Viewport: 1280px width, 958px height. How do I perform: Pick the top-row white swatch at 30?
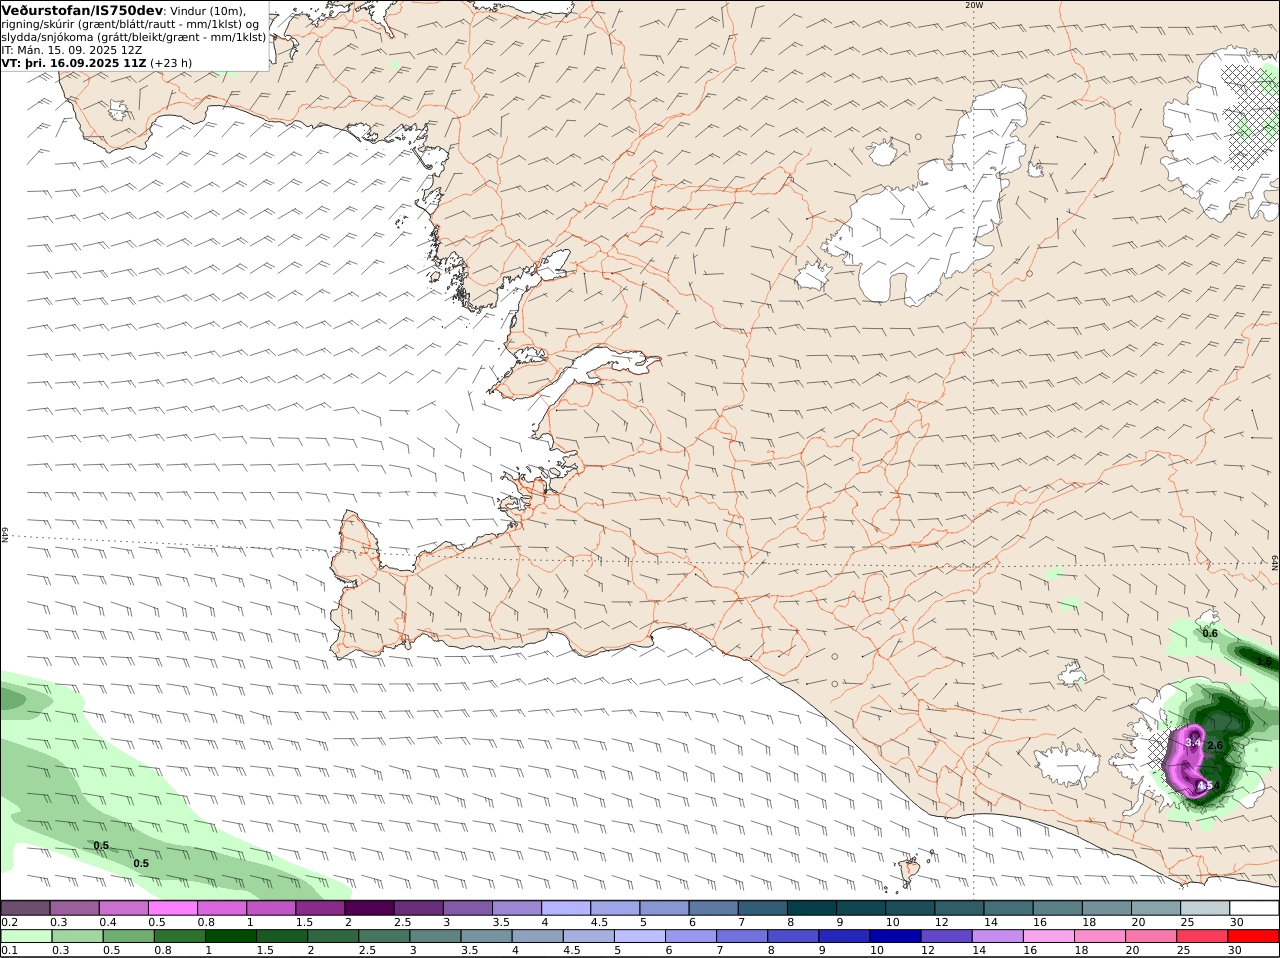[x=1254, y=907]
